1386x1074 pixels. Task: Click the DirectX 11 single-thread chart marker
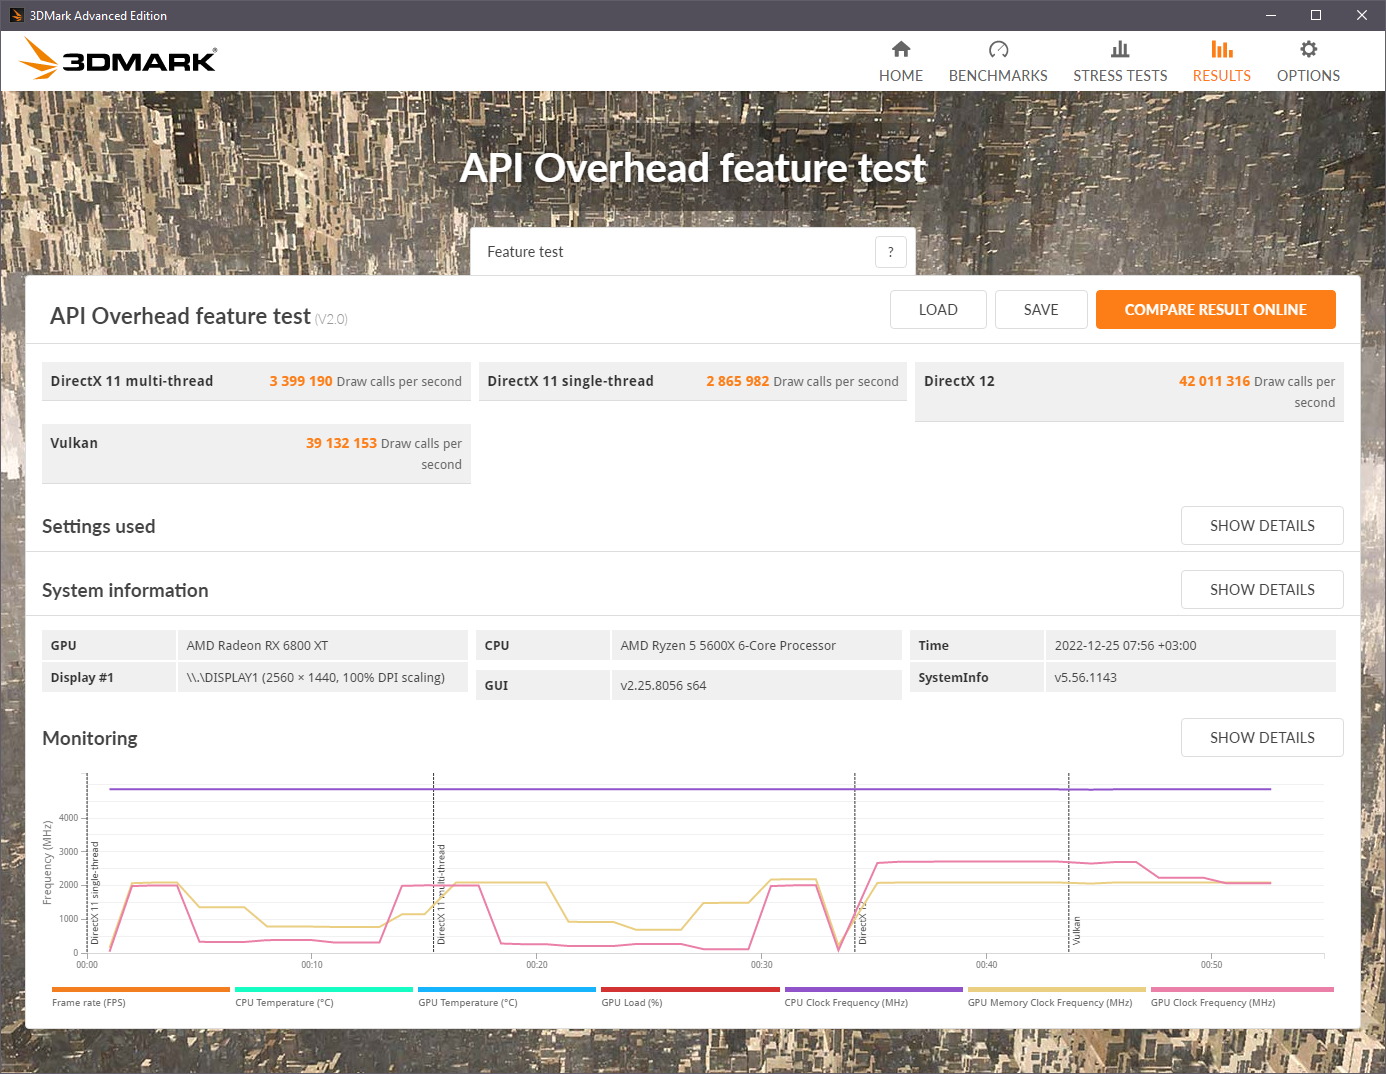pyautogui.click(x=95, y=893)
